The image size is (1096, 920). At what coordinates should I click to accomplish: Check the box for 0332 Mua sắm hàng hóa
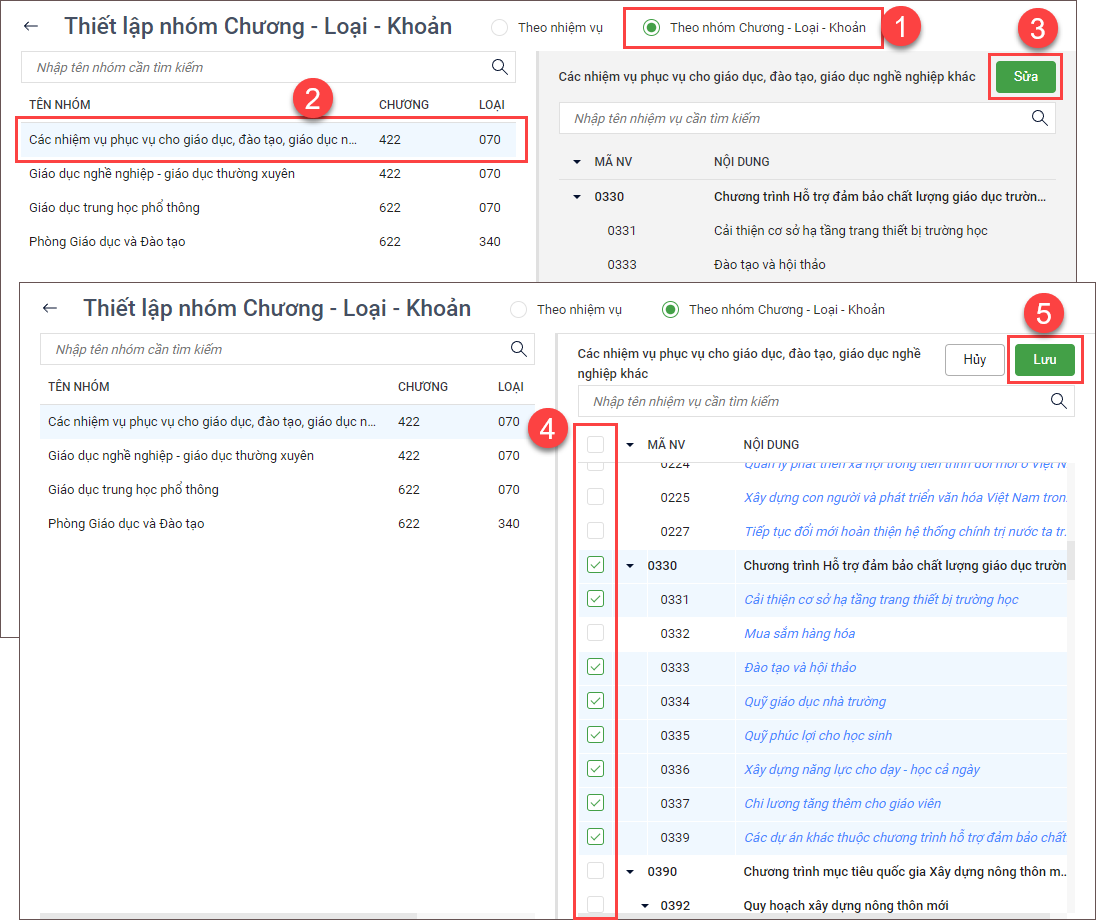595,633
